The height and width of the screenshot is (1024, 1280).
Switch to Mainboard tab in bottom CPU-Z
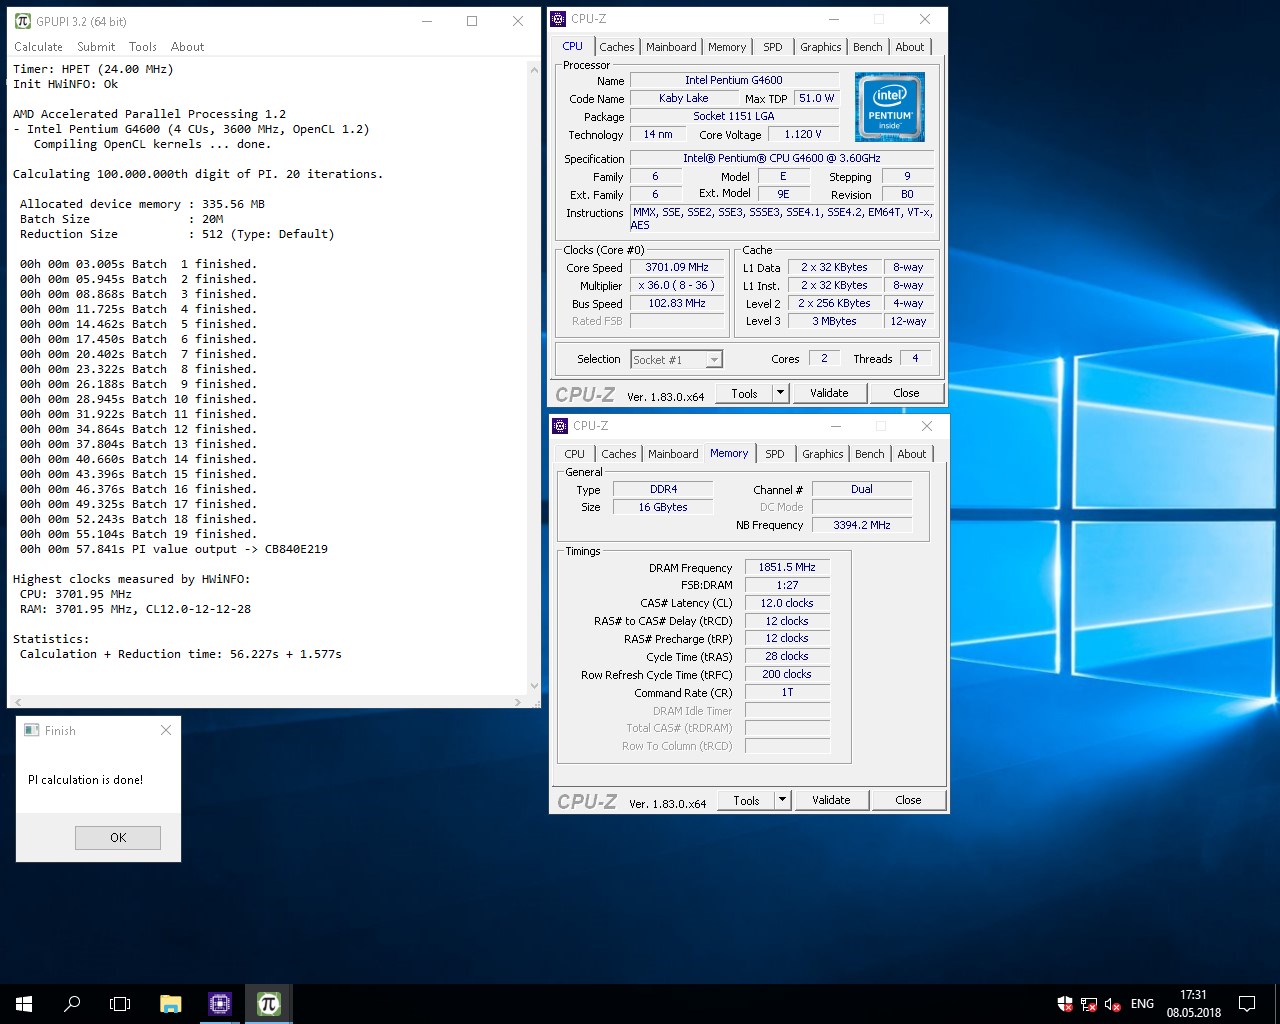click(x=673, y=454)
